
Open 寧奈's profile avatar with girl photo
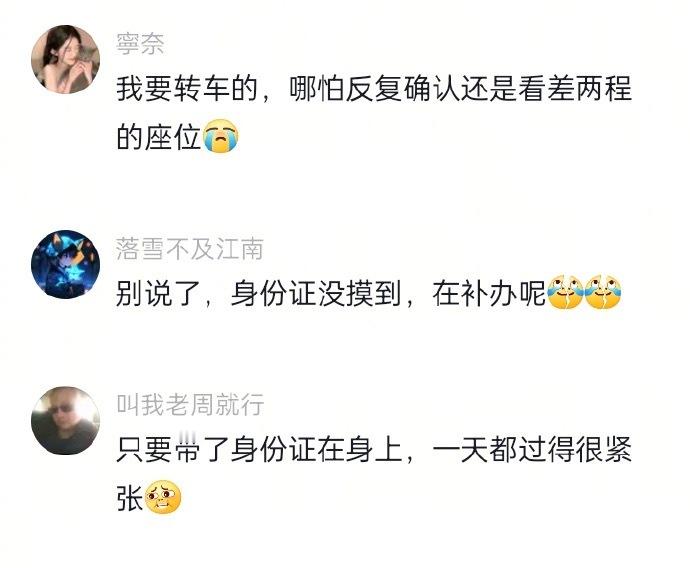pos(66,59)
